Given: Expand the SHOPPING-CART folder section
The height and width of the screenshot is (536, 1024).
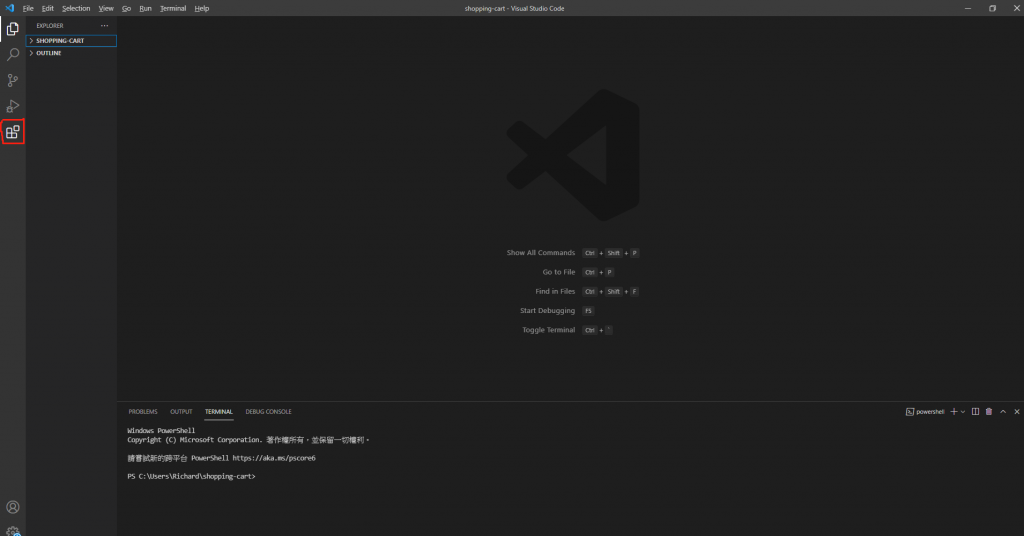Looking at the screenshot, I should (71, 40).
